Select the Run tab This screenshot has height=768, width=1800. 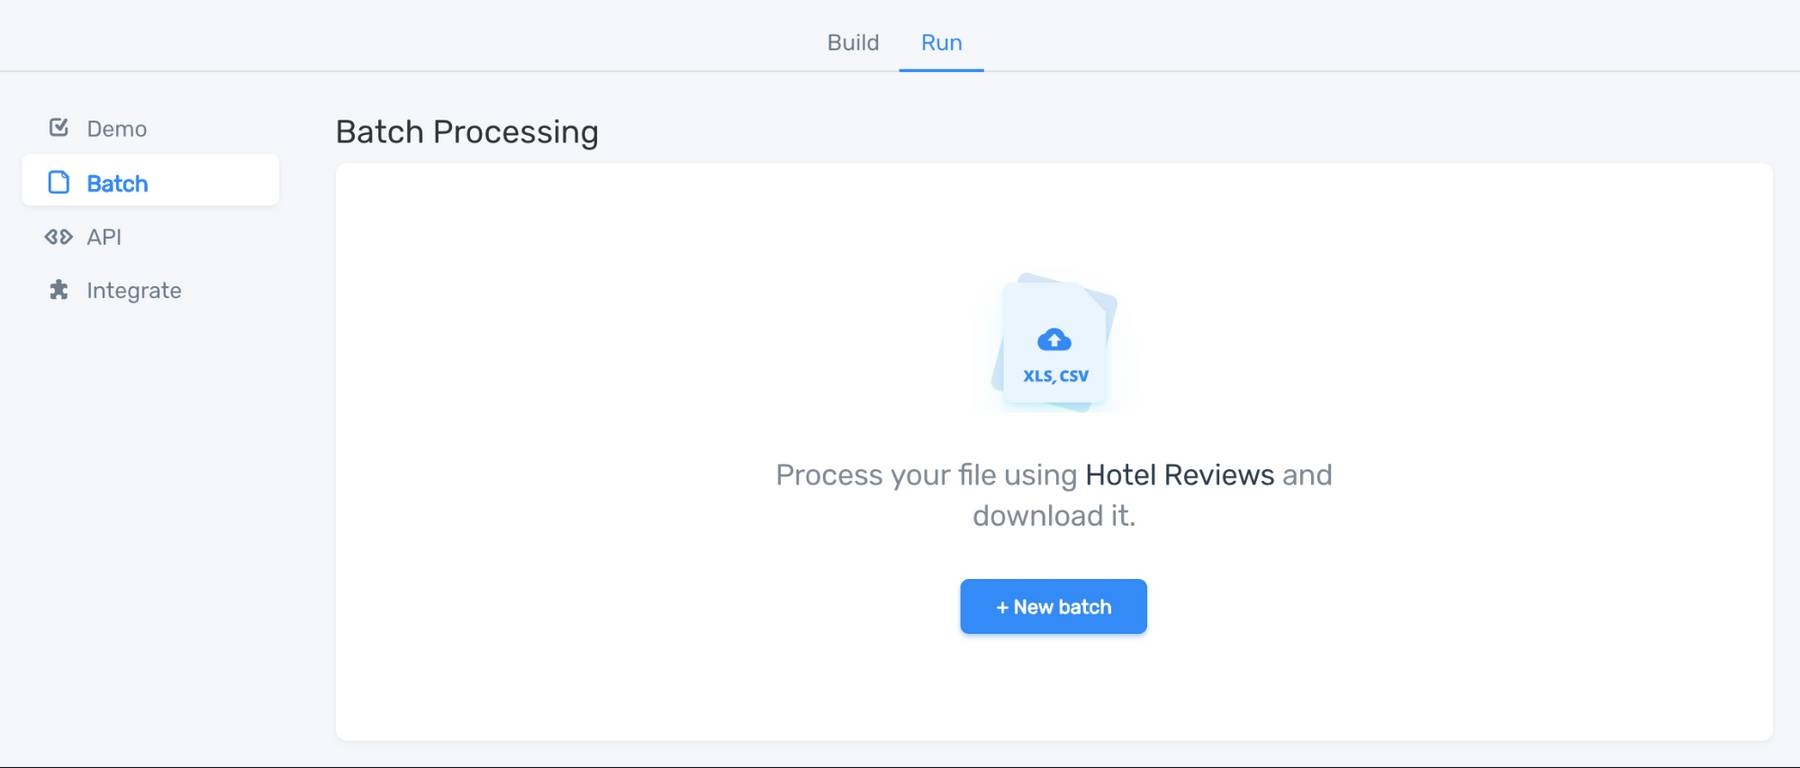click(x=941, y=42)
